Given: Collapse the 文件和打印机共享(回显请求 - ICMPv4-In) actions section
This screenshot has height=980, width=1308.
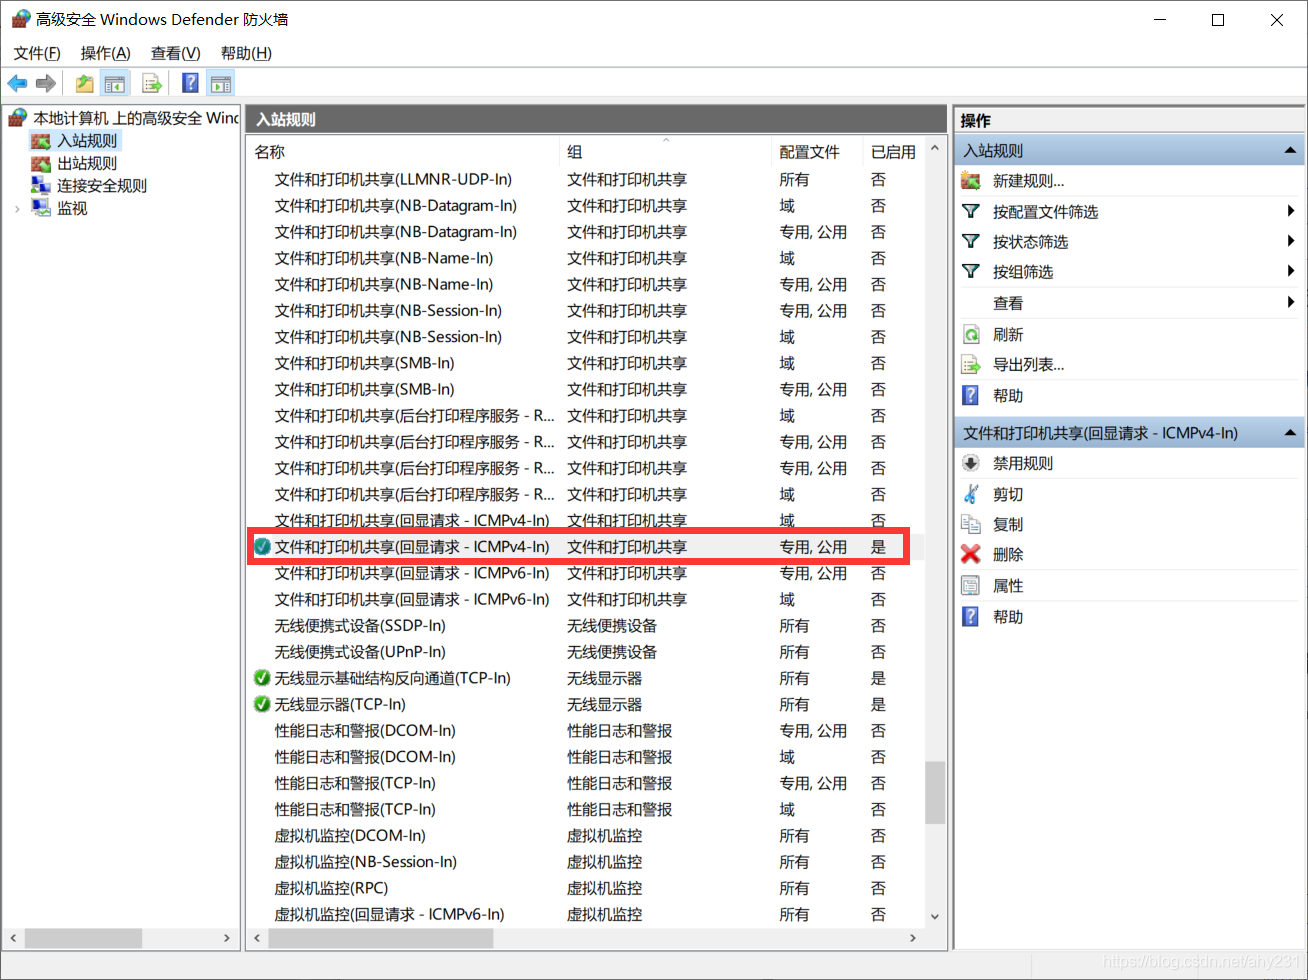Looking at the screenshot, I should click(x=1291, y=433).
